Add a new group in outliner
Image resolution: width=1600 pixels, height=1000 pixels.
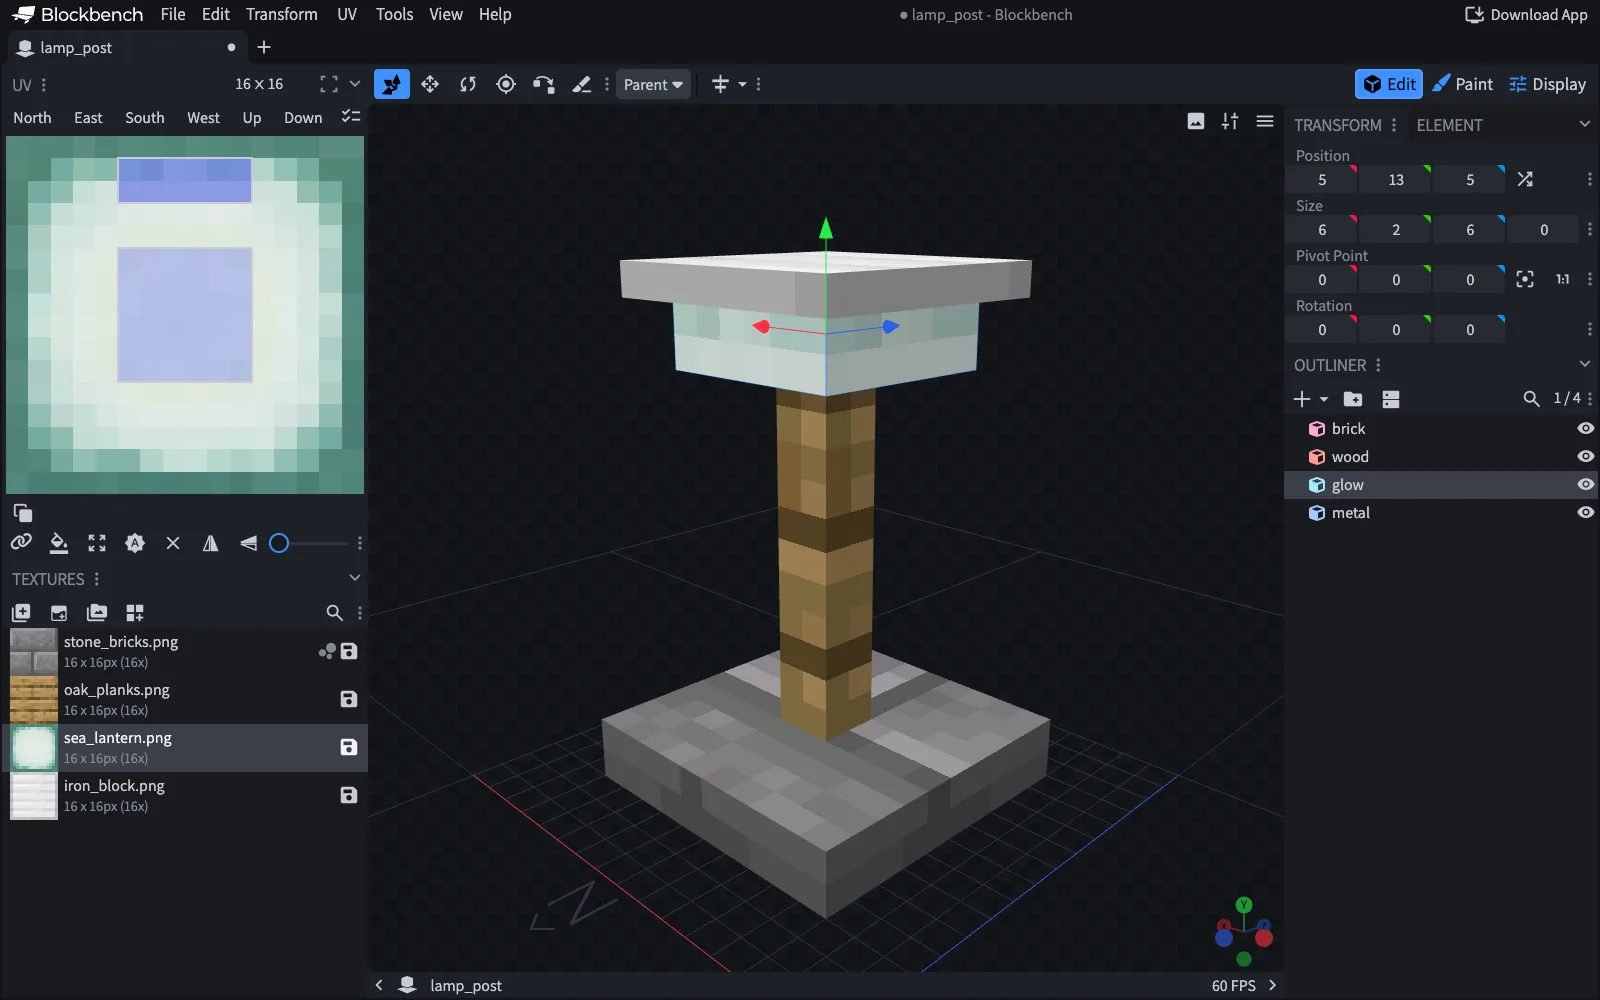click(1353, 399)
